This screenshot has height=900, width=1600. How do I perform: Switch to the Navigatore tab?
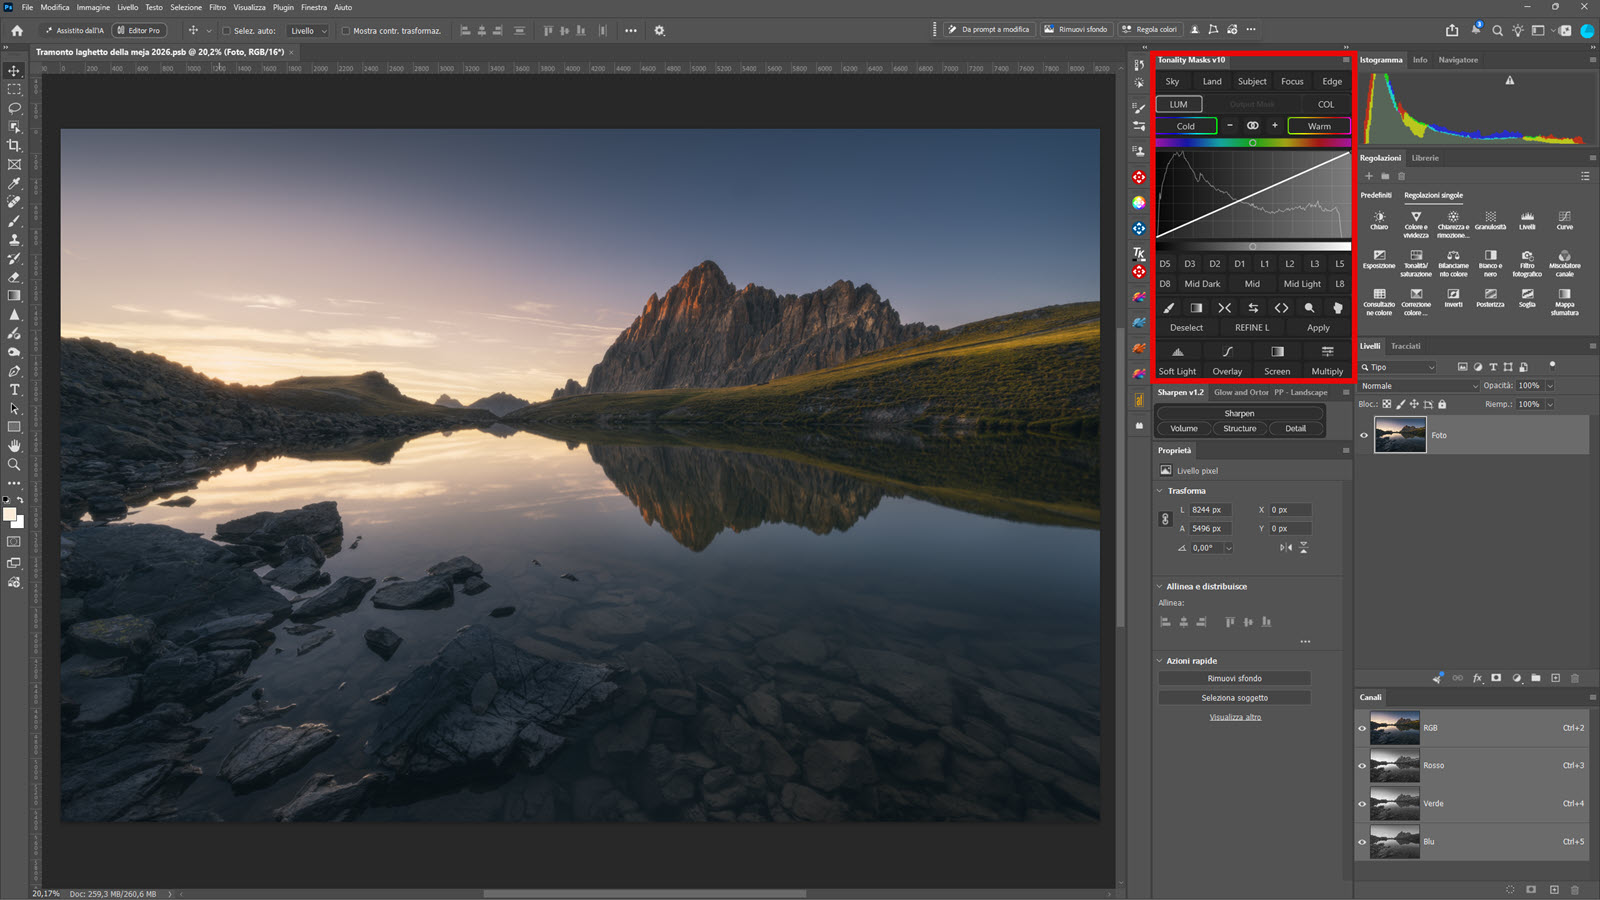(x=1458, y=60)
